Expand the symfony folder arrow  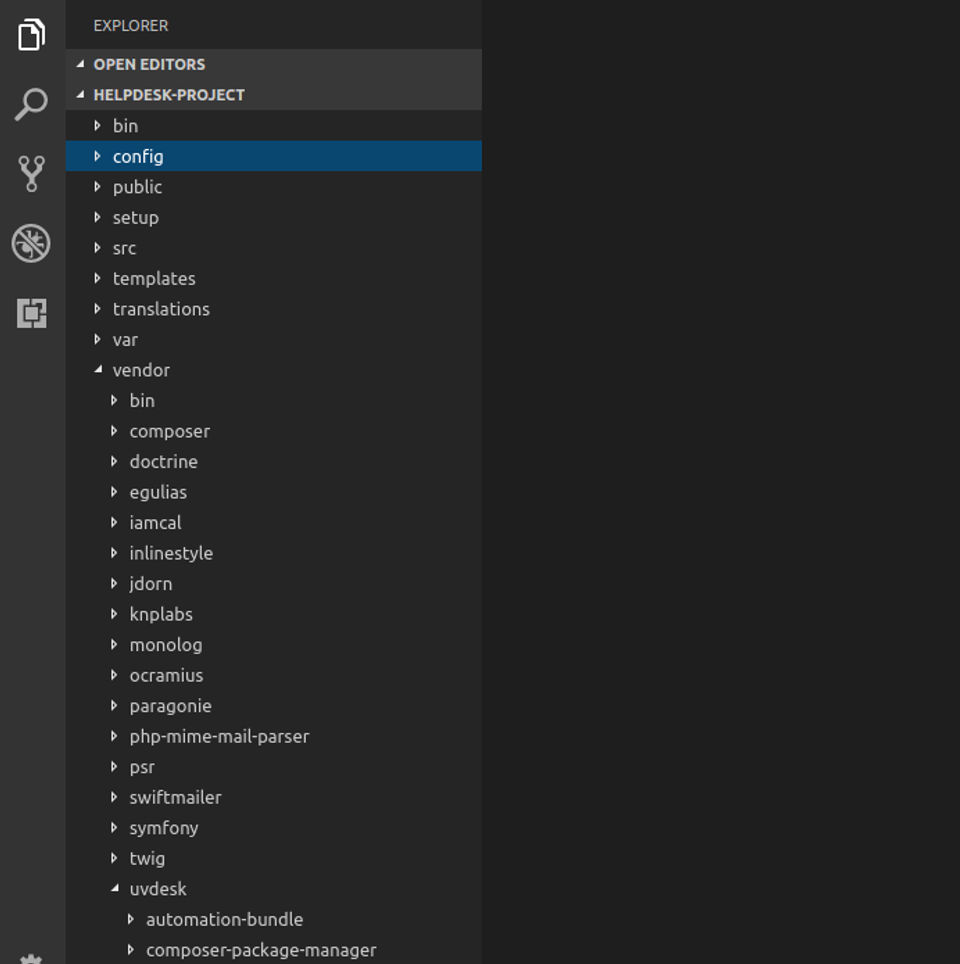click(114, 828)
